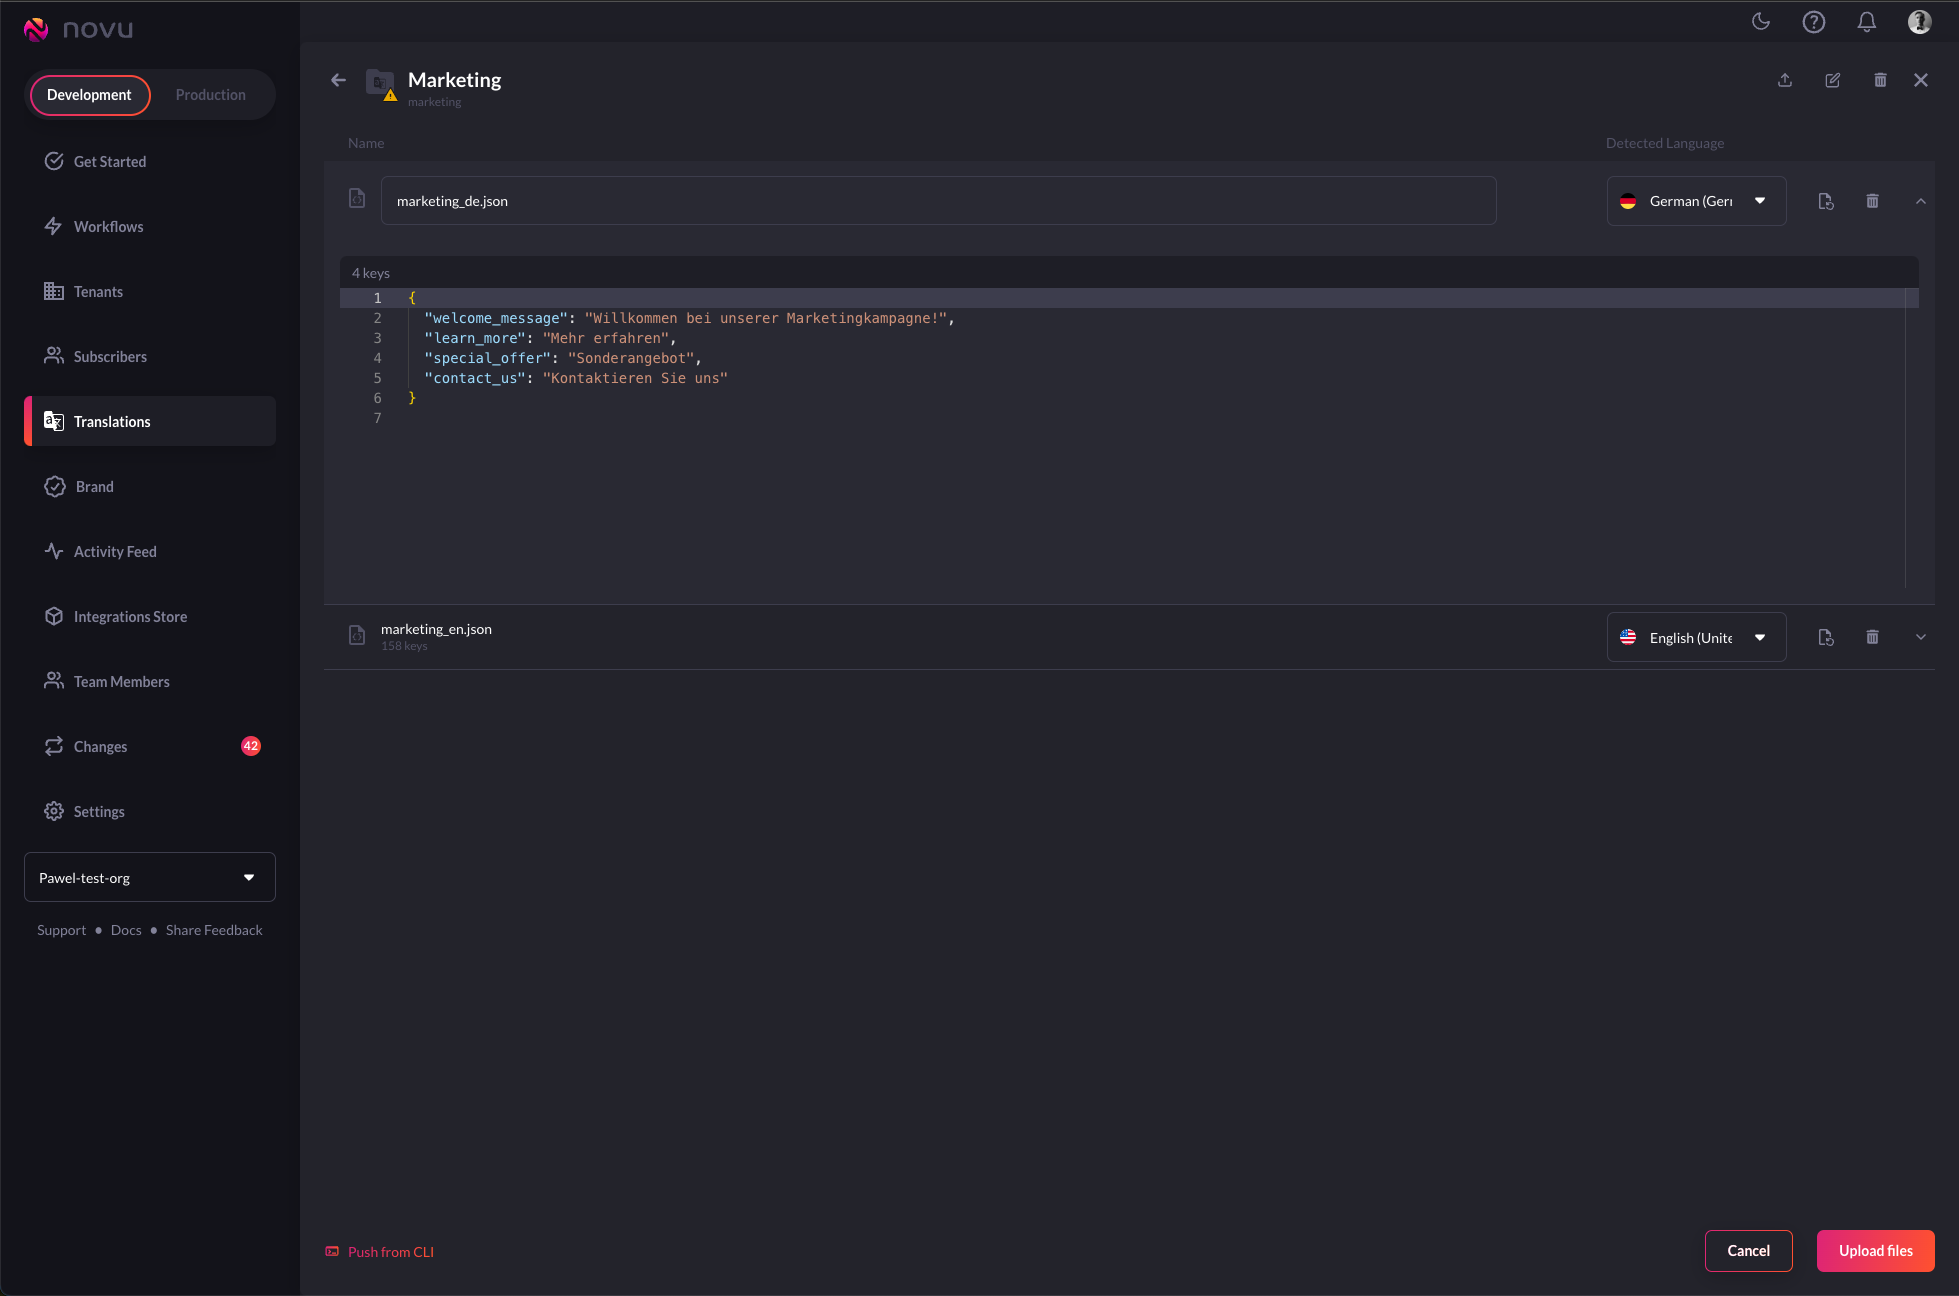The width and height of the screenshot is (1959, 1296).
Task: Switch to Production environment
Action: click(210, 95)
